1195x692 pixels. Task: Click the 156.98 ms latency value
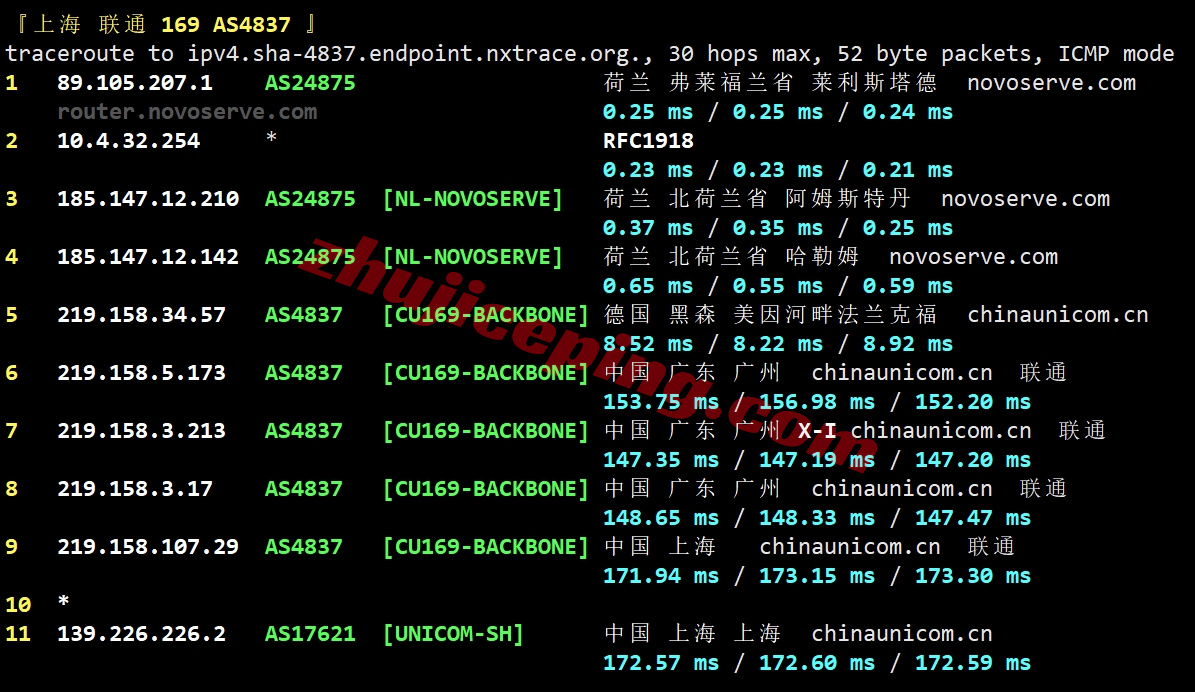tap(817, 402)
